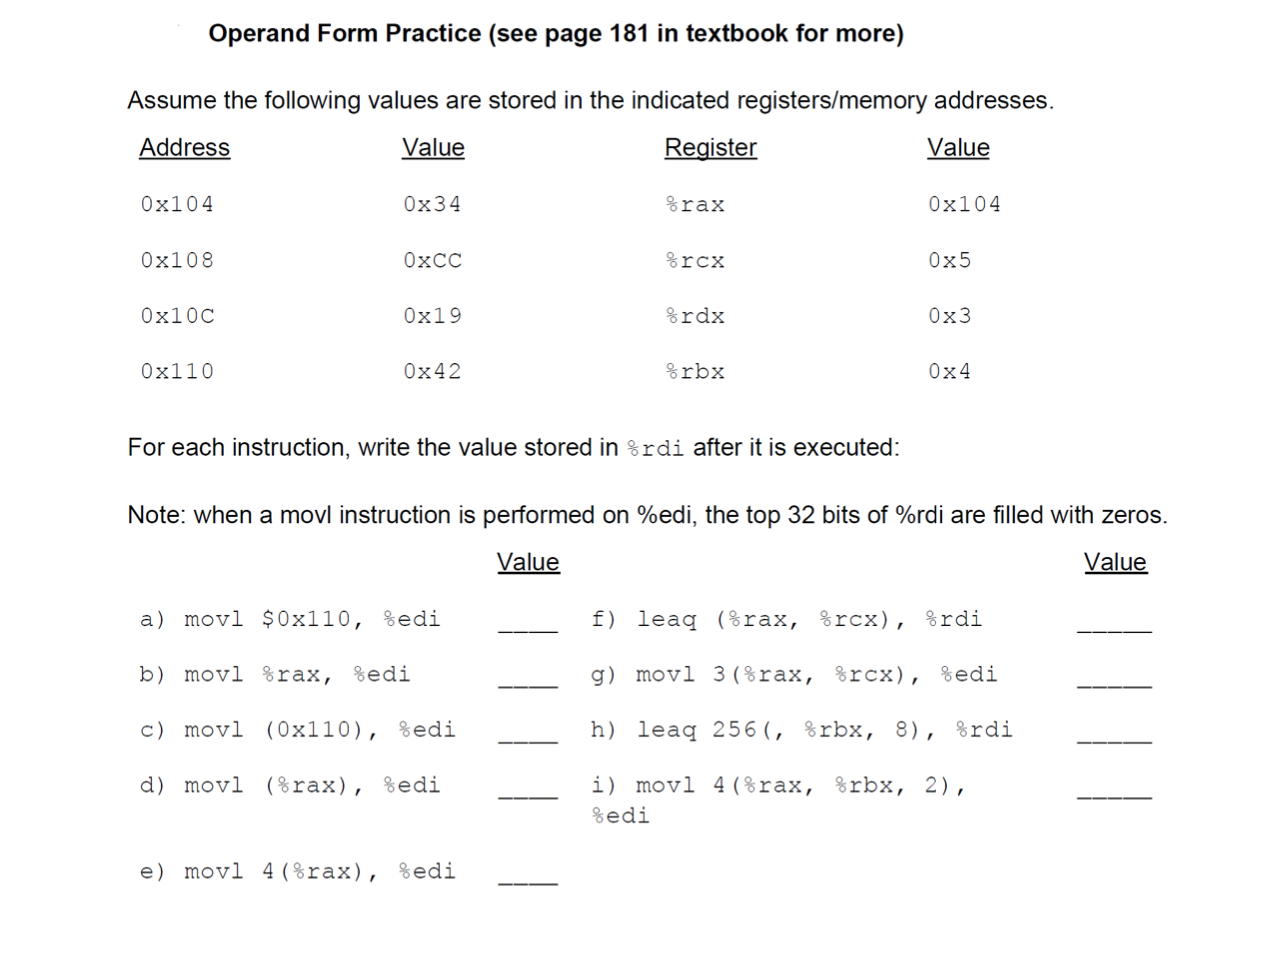Click the answer blank for instruction a)
The height and width of the screenshot is (976, 1284).
[528, 630]
